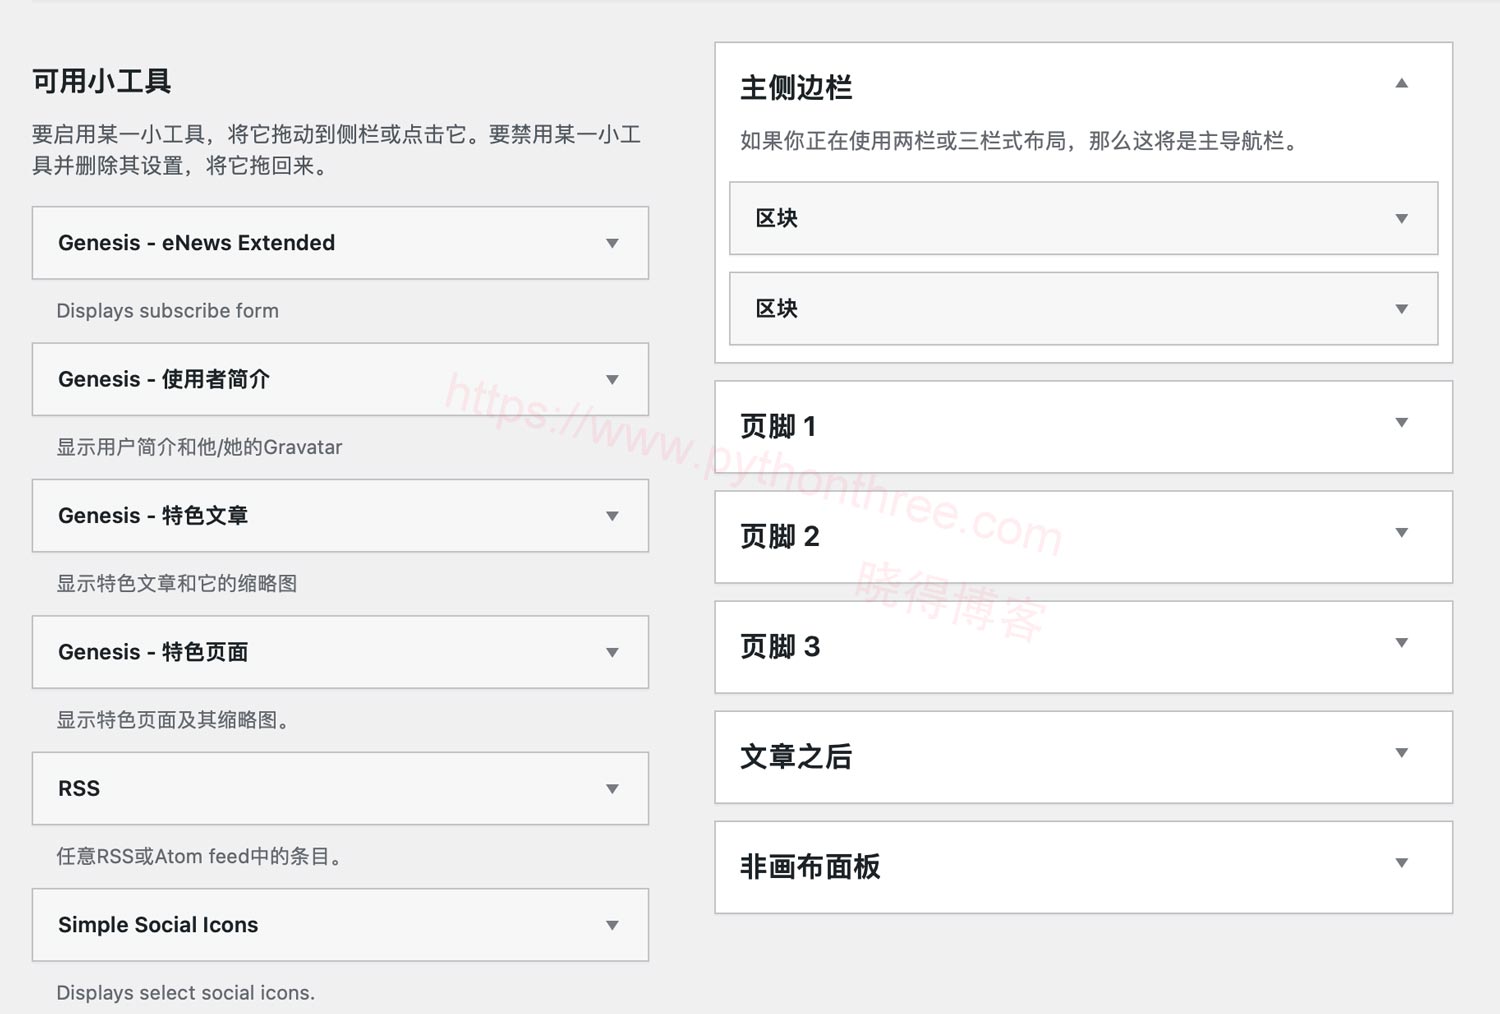Click the 页脚 2 heading

click(780, 537)
